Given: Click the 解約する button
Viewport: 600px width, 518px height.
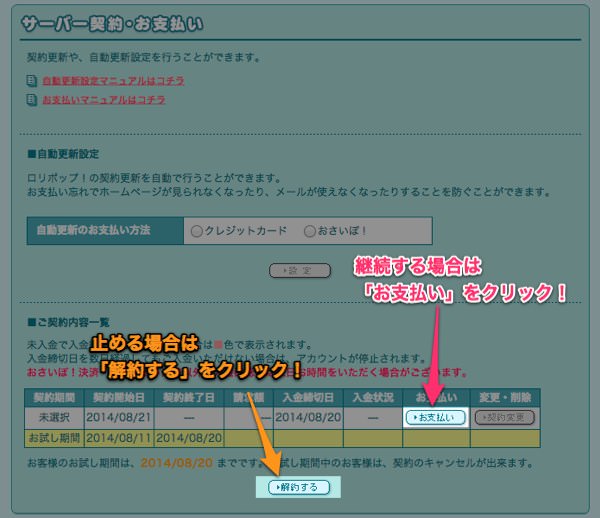Looking at the screenshot, I should pyautogui.click(x=299, y=487).
